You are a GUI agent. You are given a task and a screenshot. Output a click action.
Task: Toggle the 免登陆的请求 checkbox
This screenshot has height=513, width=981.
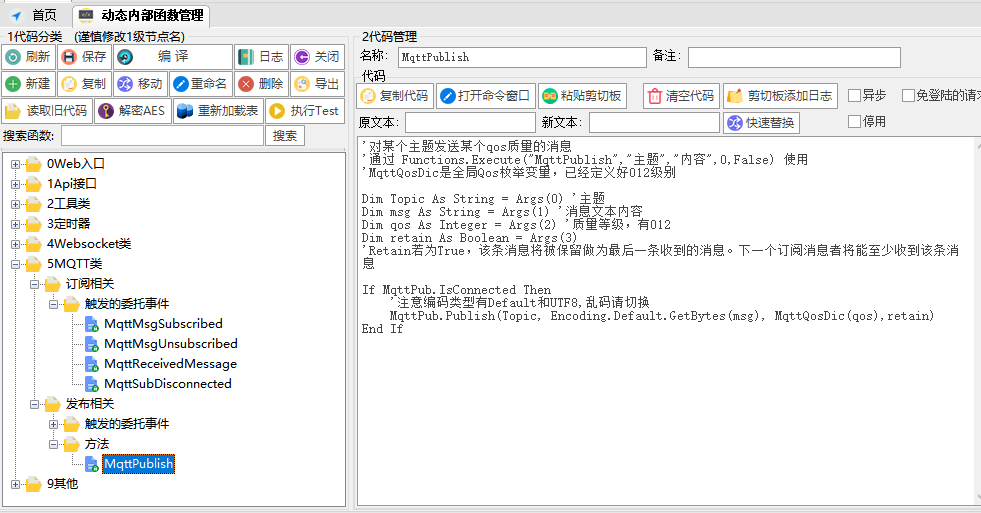pos(908,95)
